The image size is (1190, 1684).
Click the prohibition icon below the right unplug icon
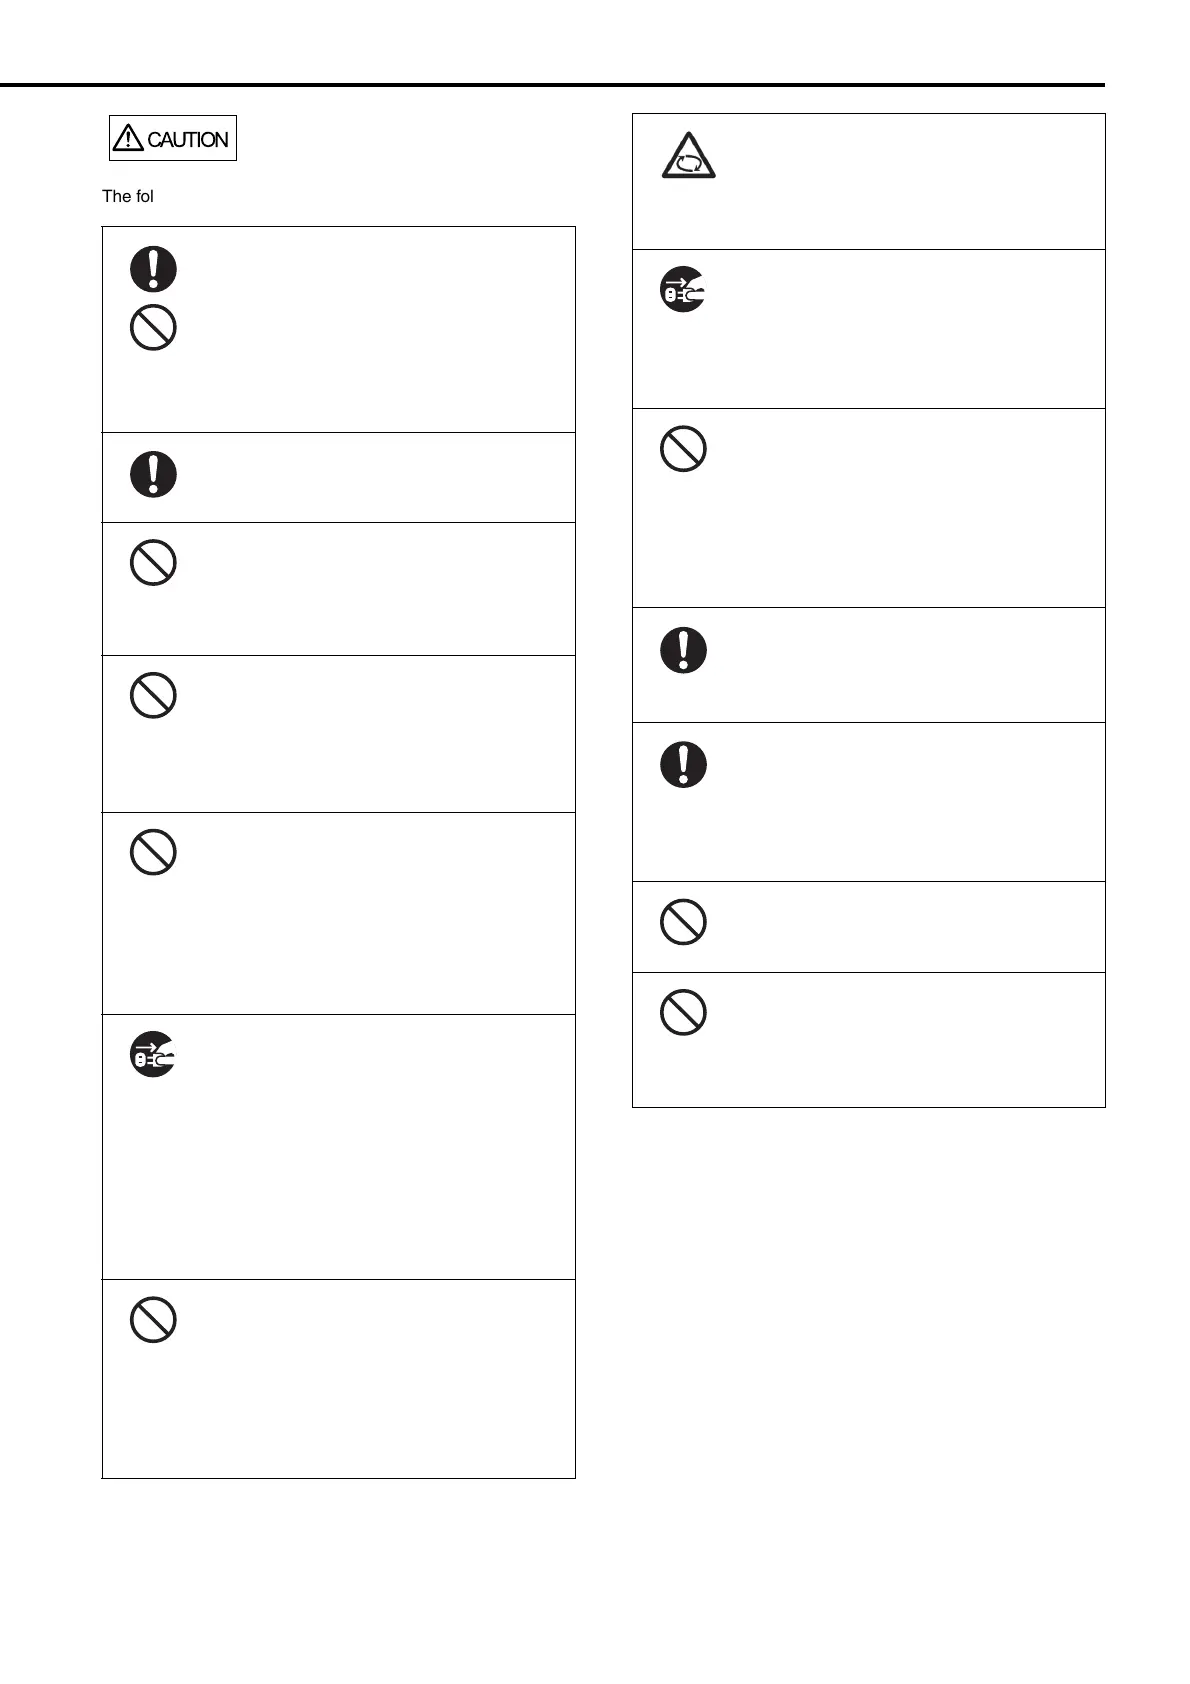683,449
